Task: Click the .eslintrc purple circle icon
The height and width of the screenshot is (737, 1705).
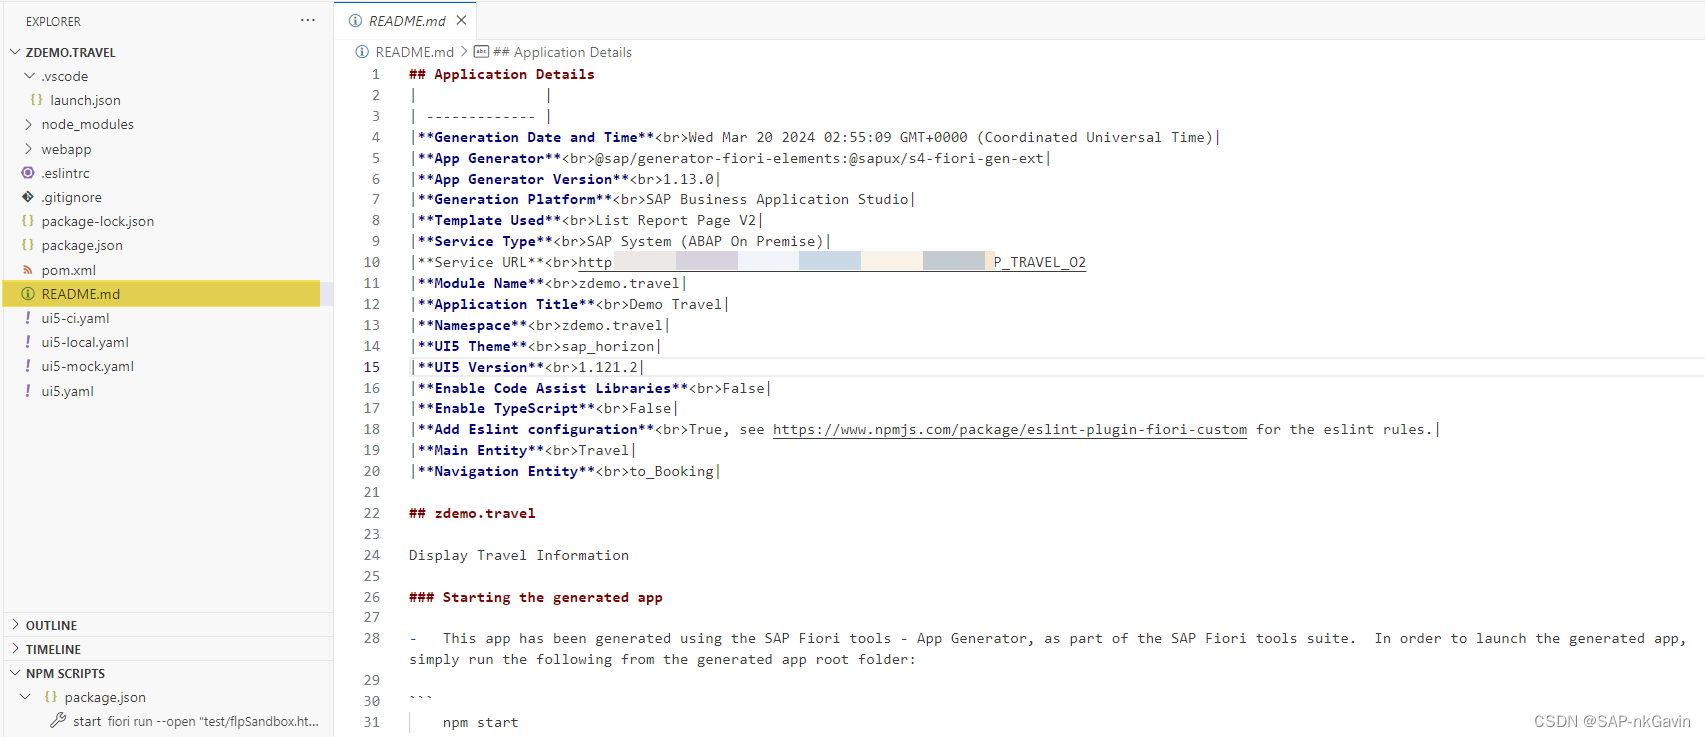Action: [x=28, y=173]
